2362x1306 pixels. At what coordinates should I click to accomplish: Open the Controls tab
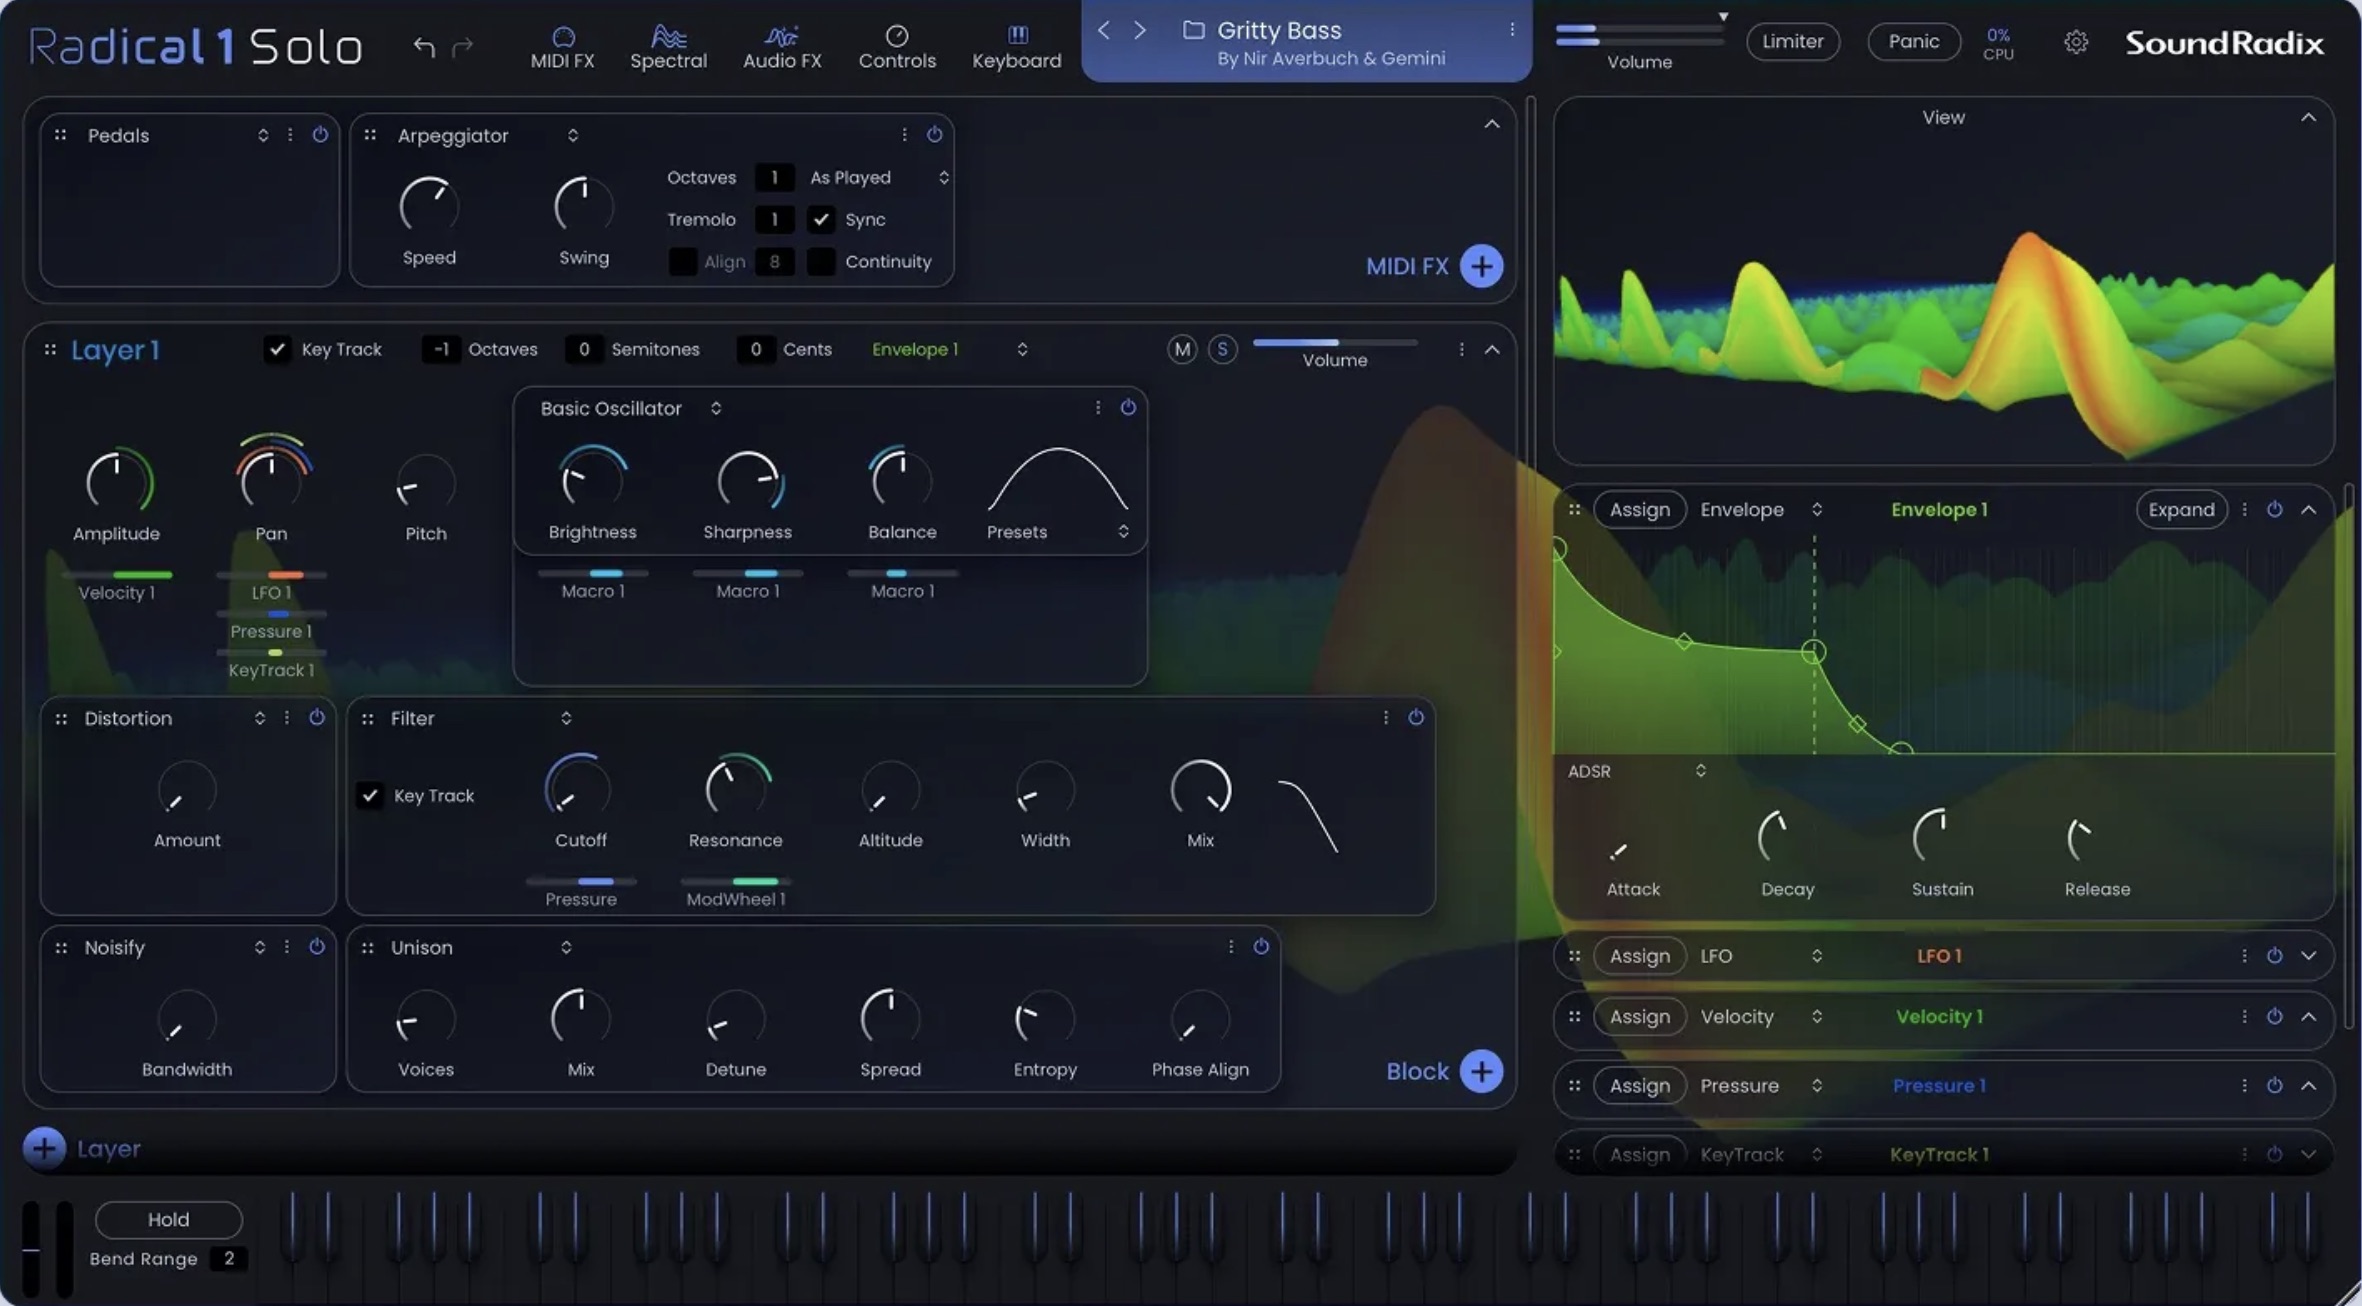click(x=897, y=47)
